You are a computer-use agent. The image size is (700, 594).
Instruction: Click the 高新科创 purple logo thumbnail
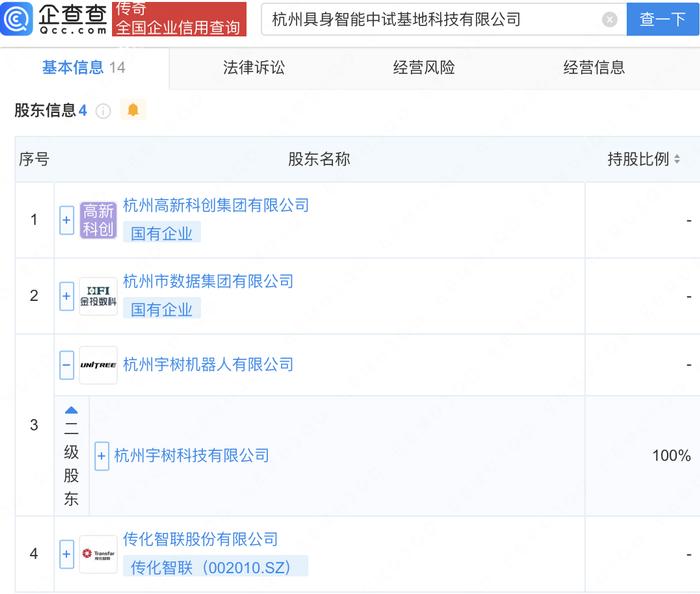98,220
